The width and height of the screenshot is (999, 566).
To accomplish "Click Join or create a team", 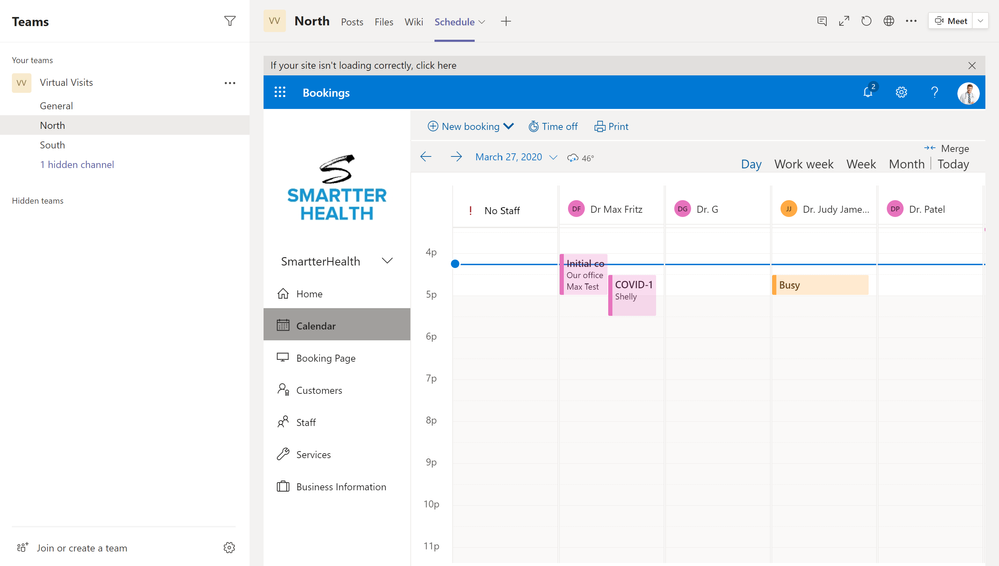I will (x=82, y=548).
